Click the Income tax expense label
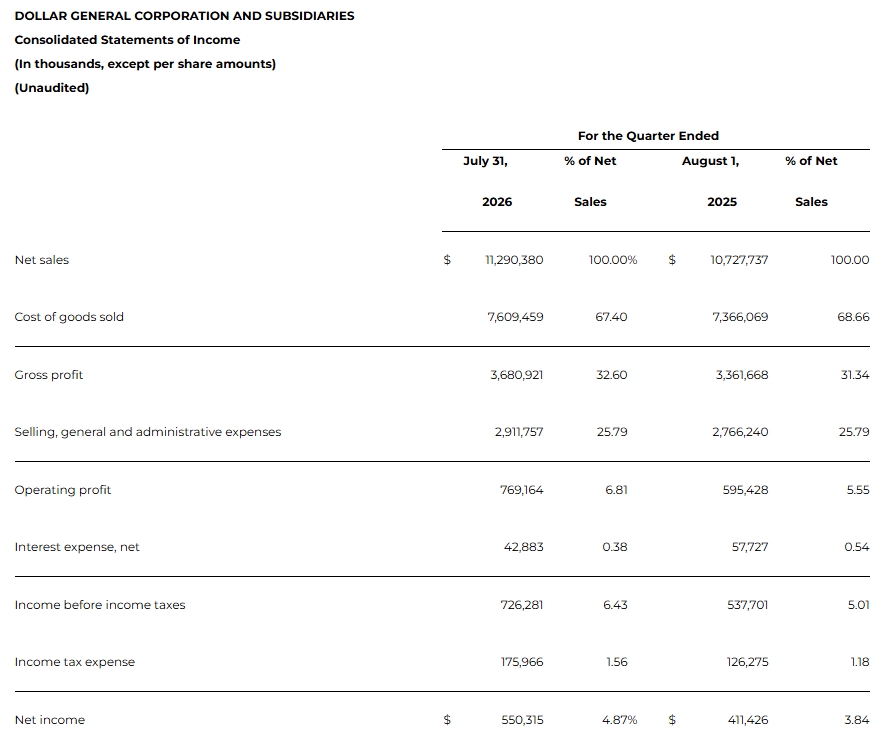This screenshot has height=738, width=896. [75, 662]
